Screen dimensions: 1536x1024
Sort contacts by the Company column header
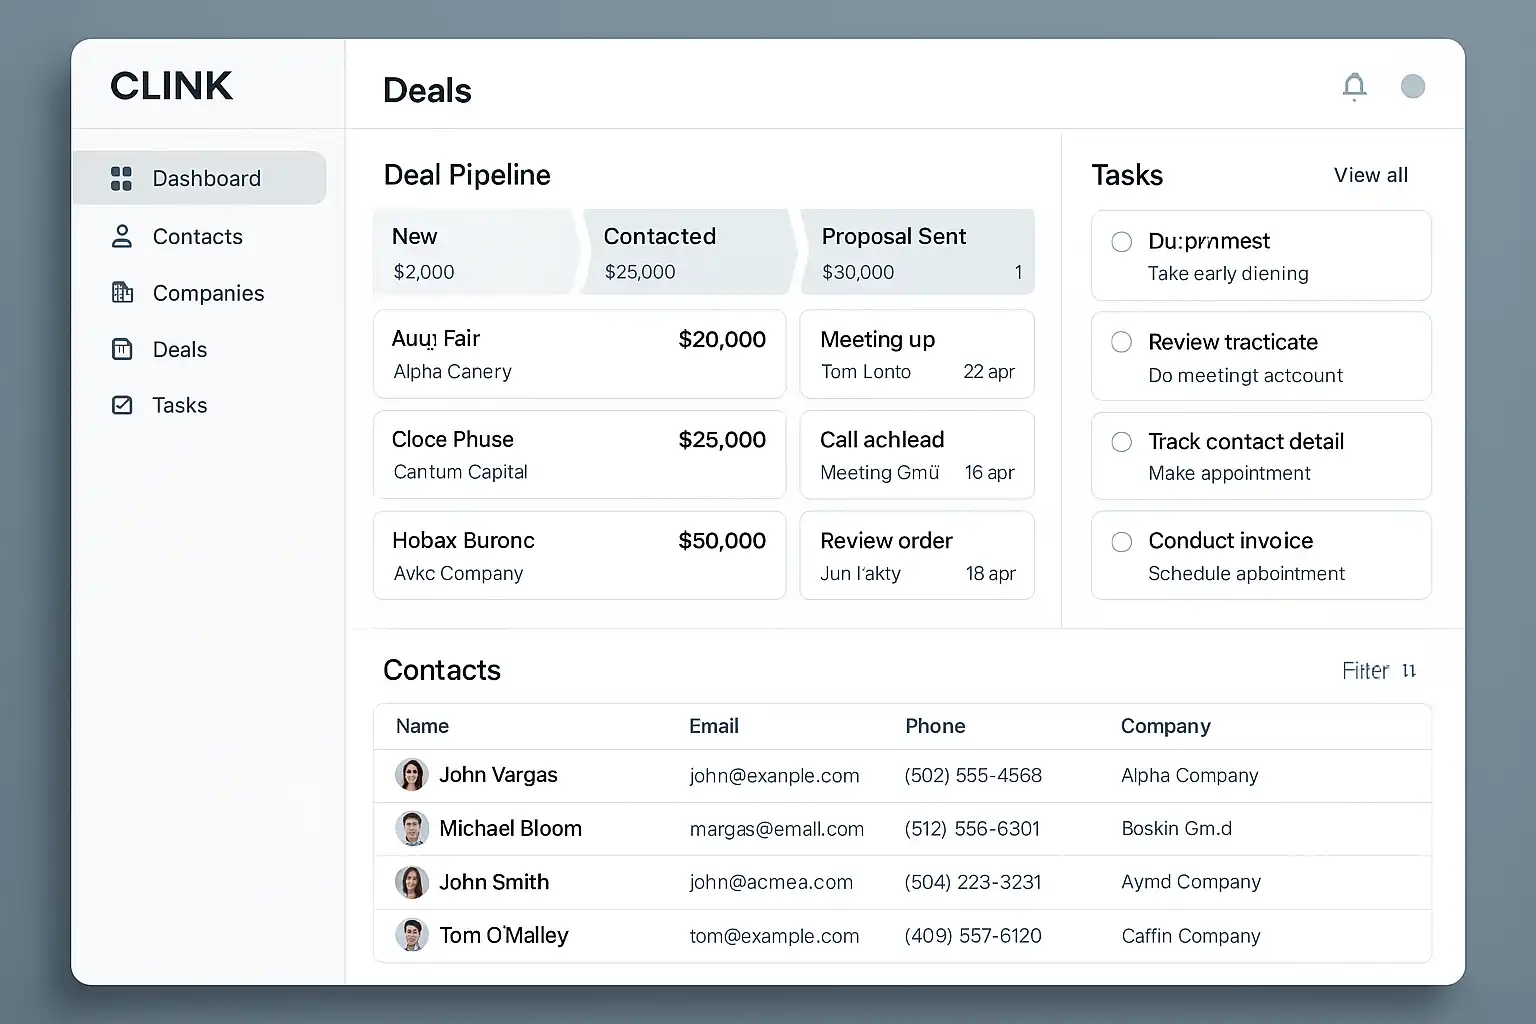[1165, 727]
